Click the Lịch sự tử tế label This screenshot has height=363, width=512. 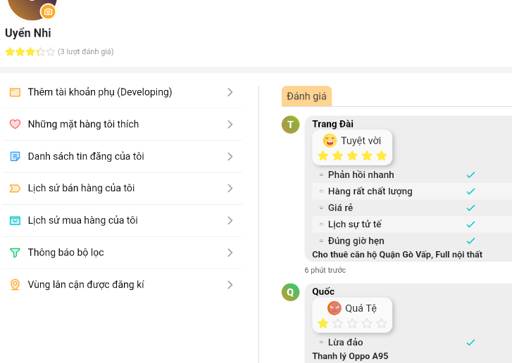(x=354, y=224)
